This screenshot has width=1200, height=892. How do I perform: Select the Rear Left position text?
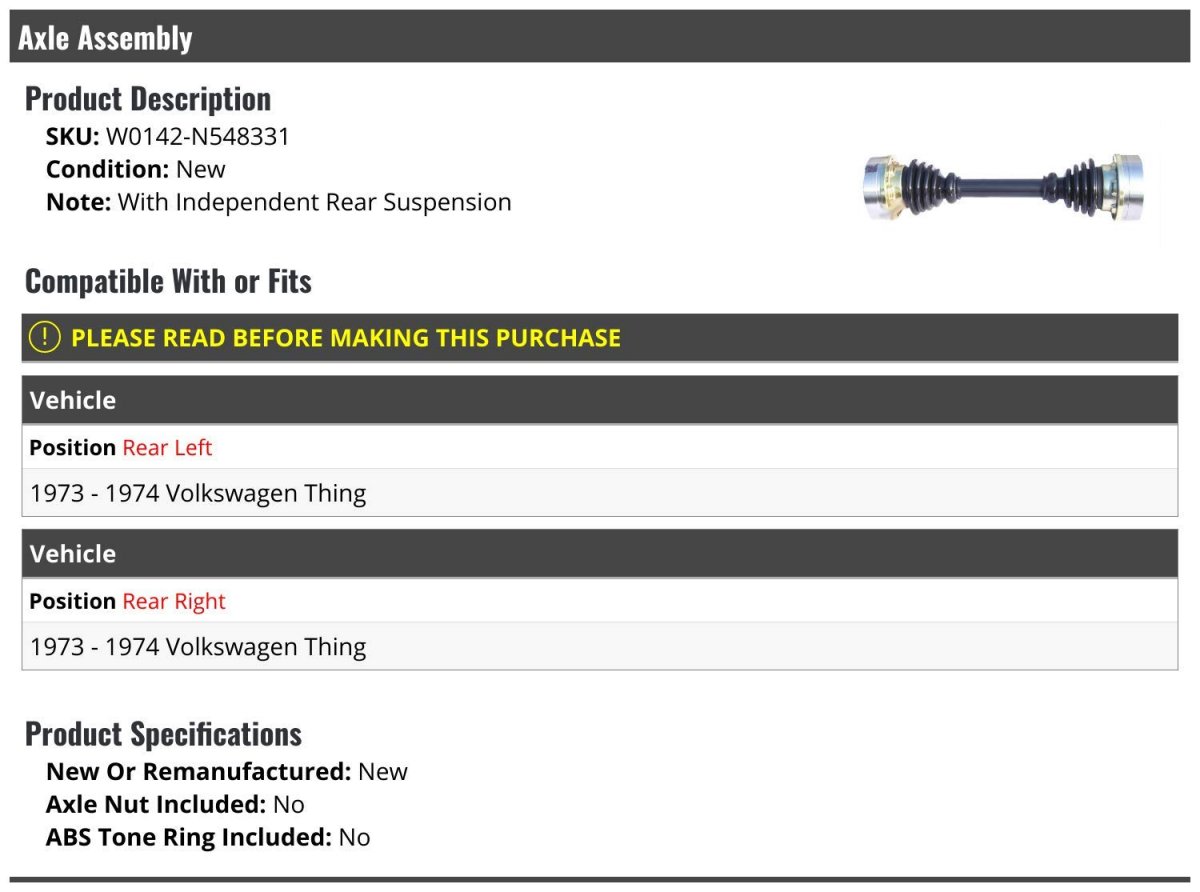click(167, 448)
